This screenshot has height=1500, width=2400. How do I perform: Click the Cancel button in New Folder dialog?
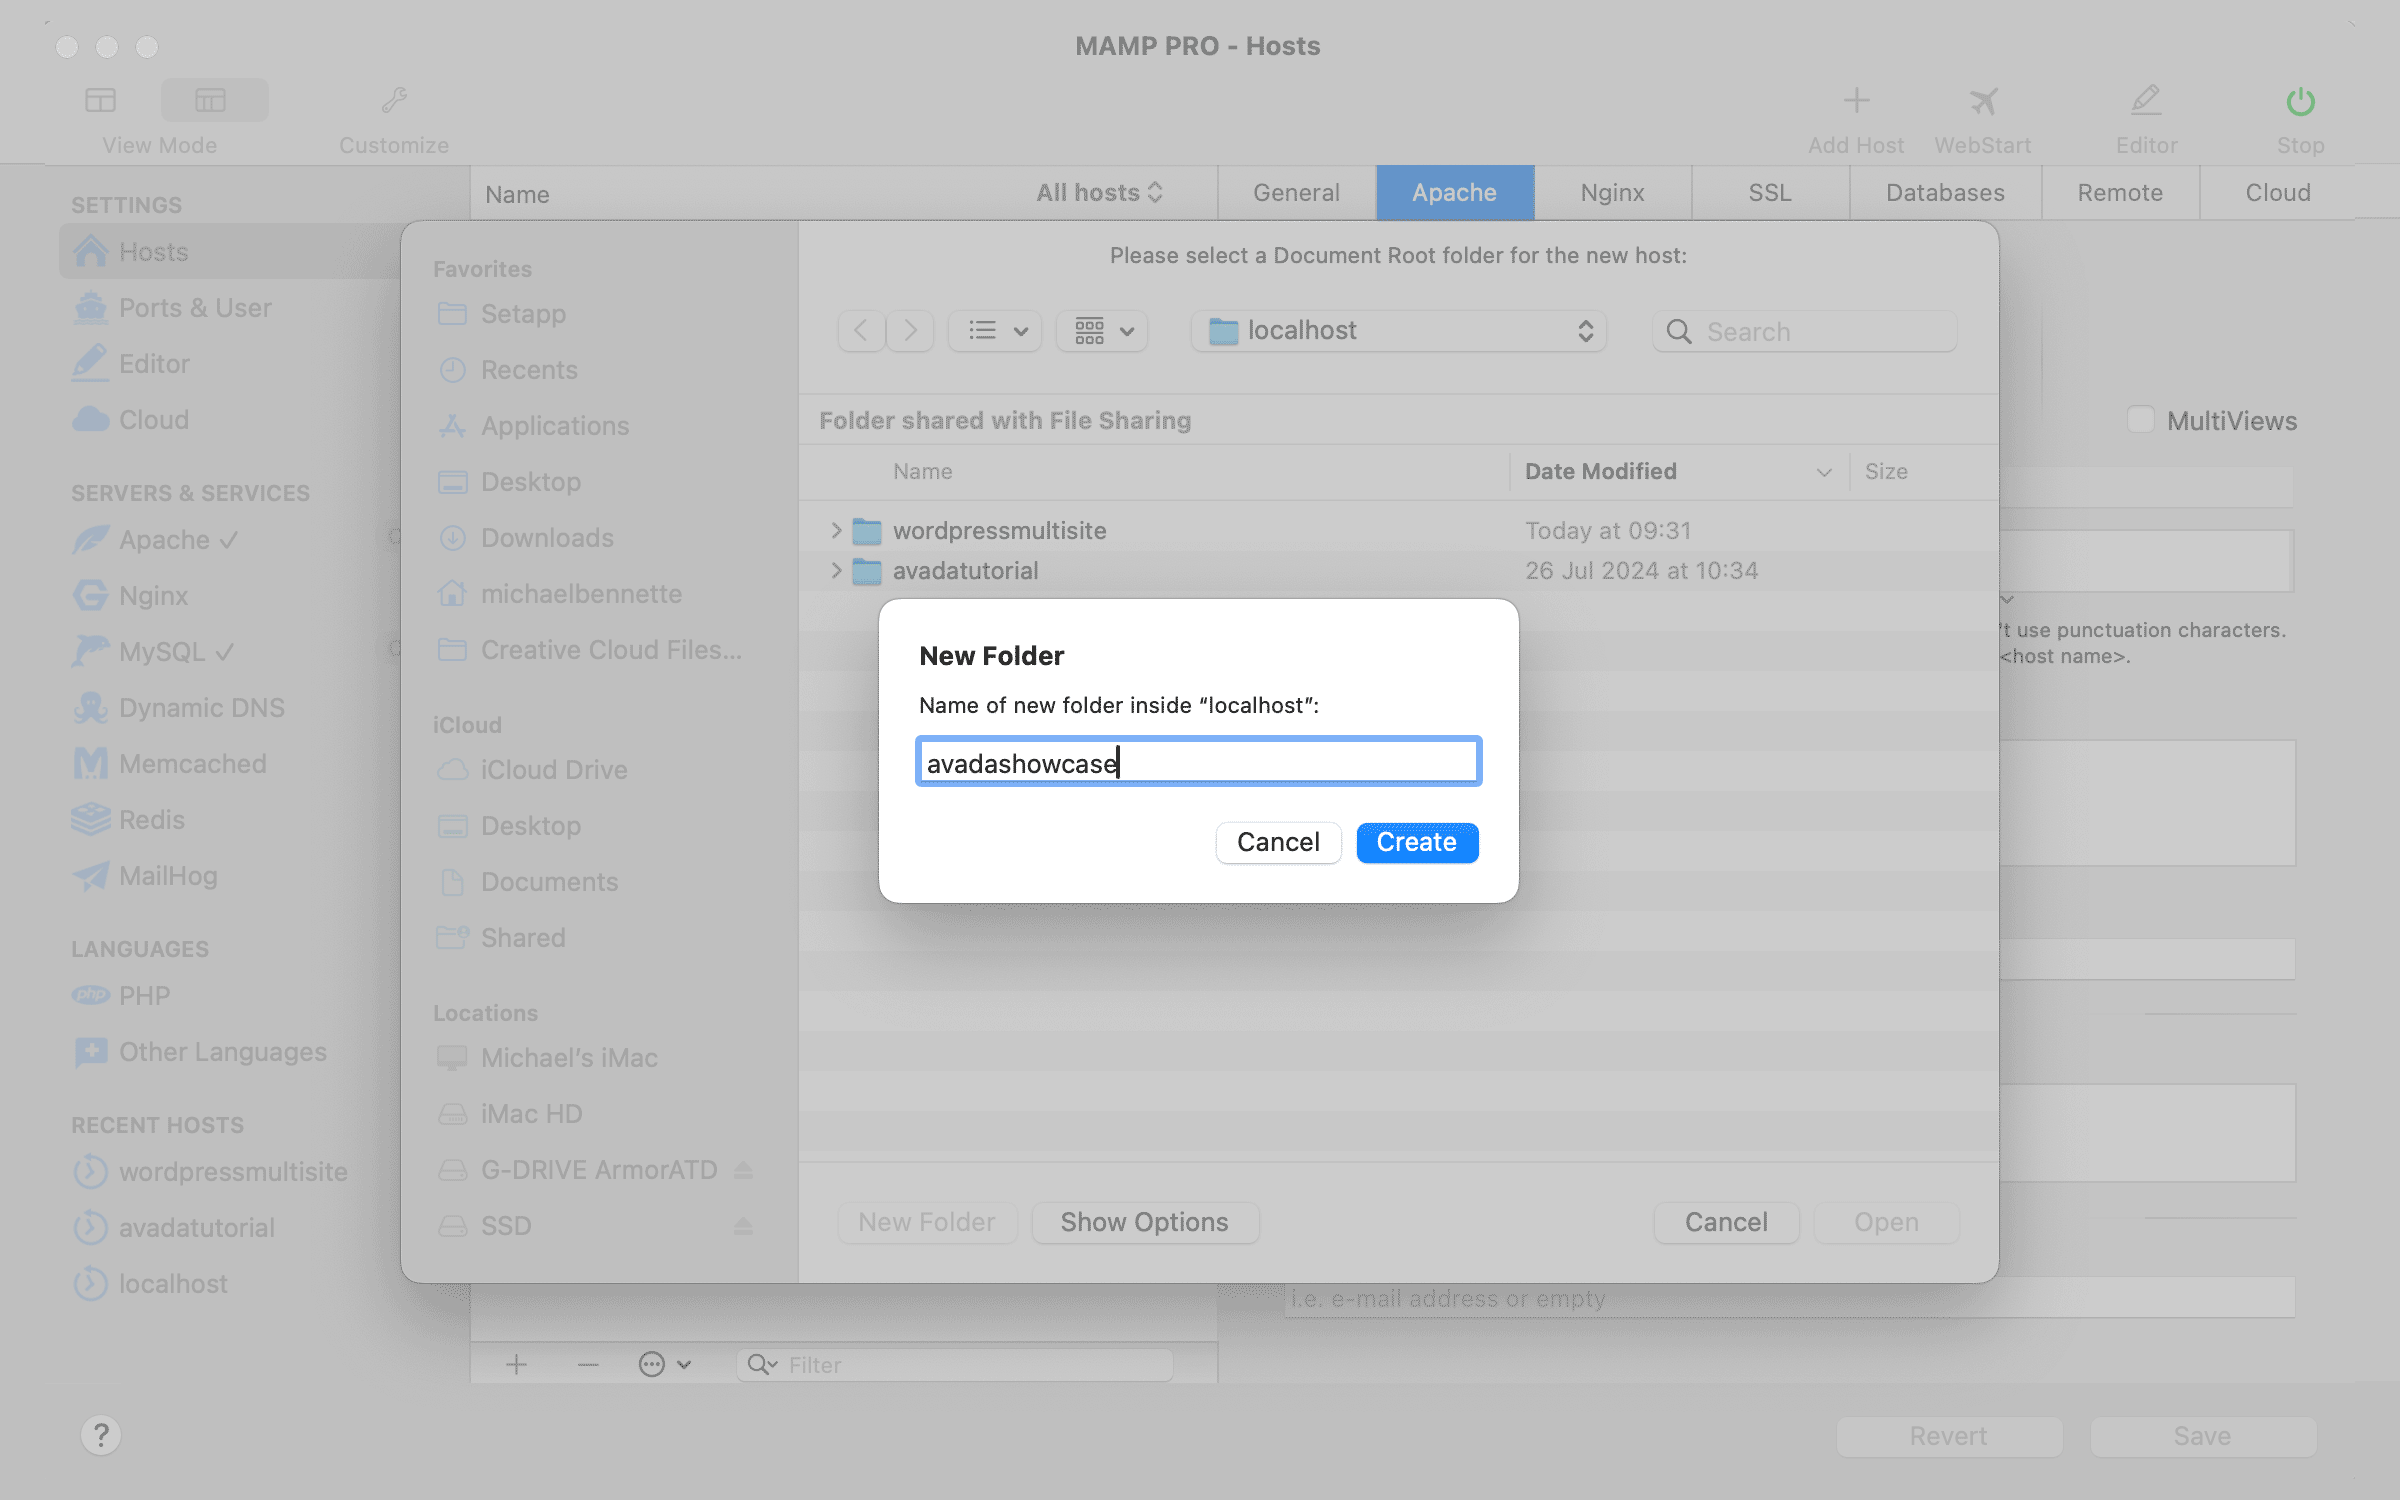(1279, 842)
